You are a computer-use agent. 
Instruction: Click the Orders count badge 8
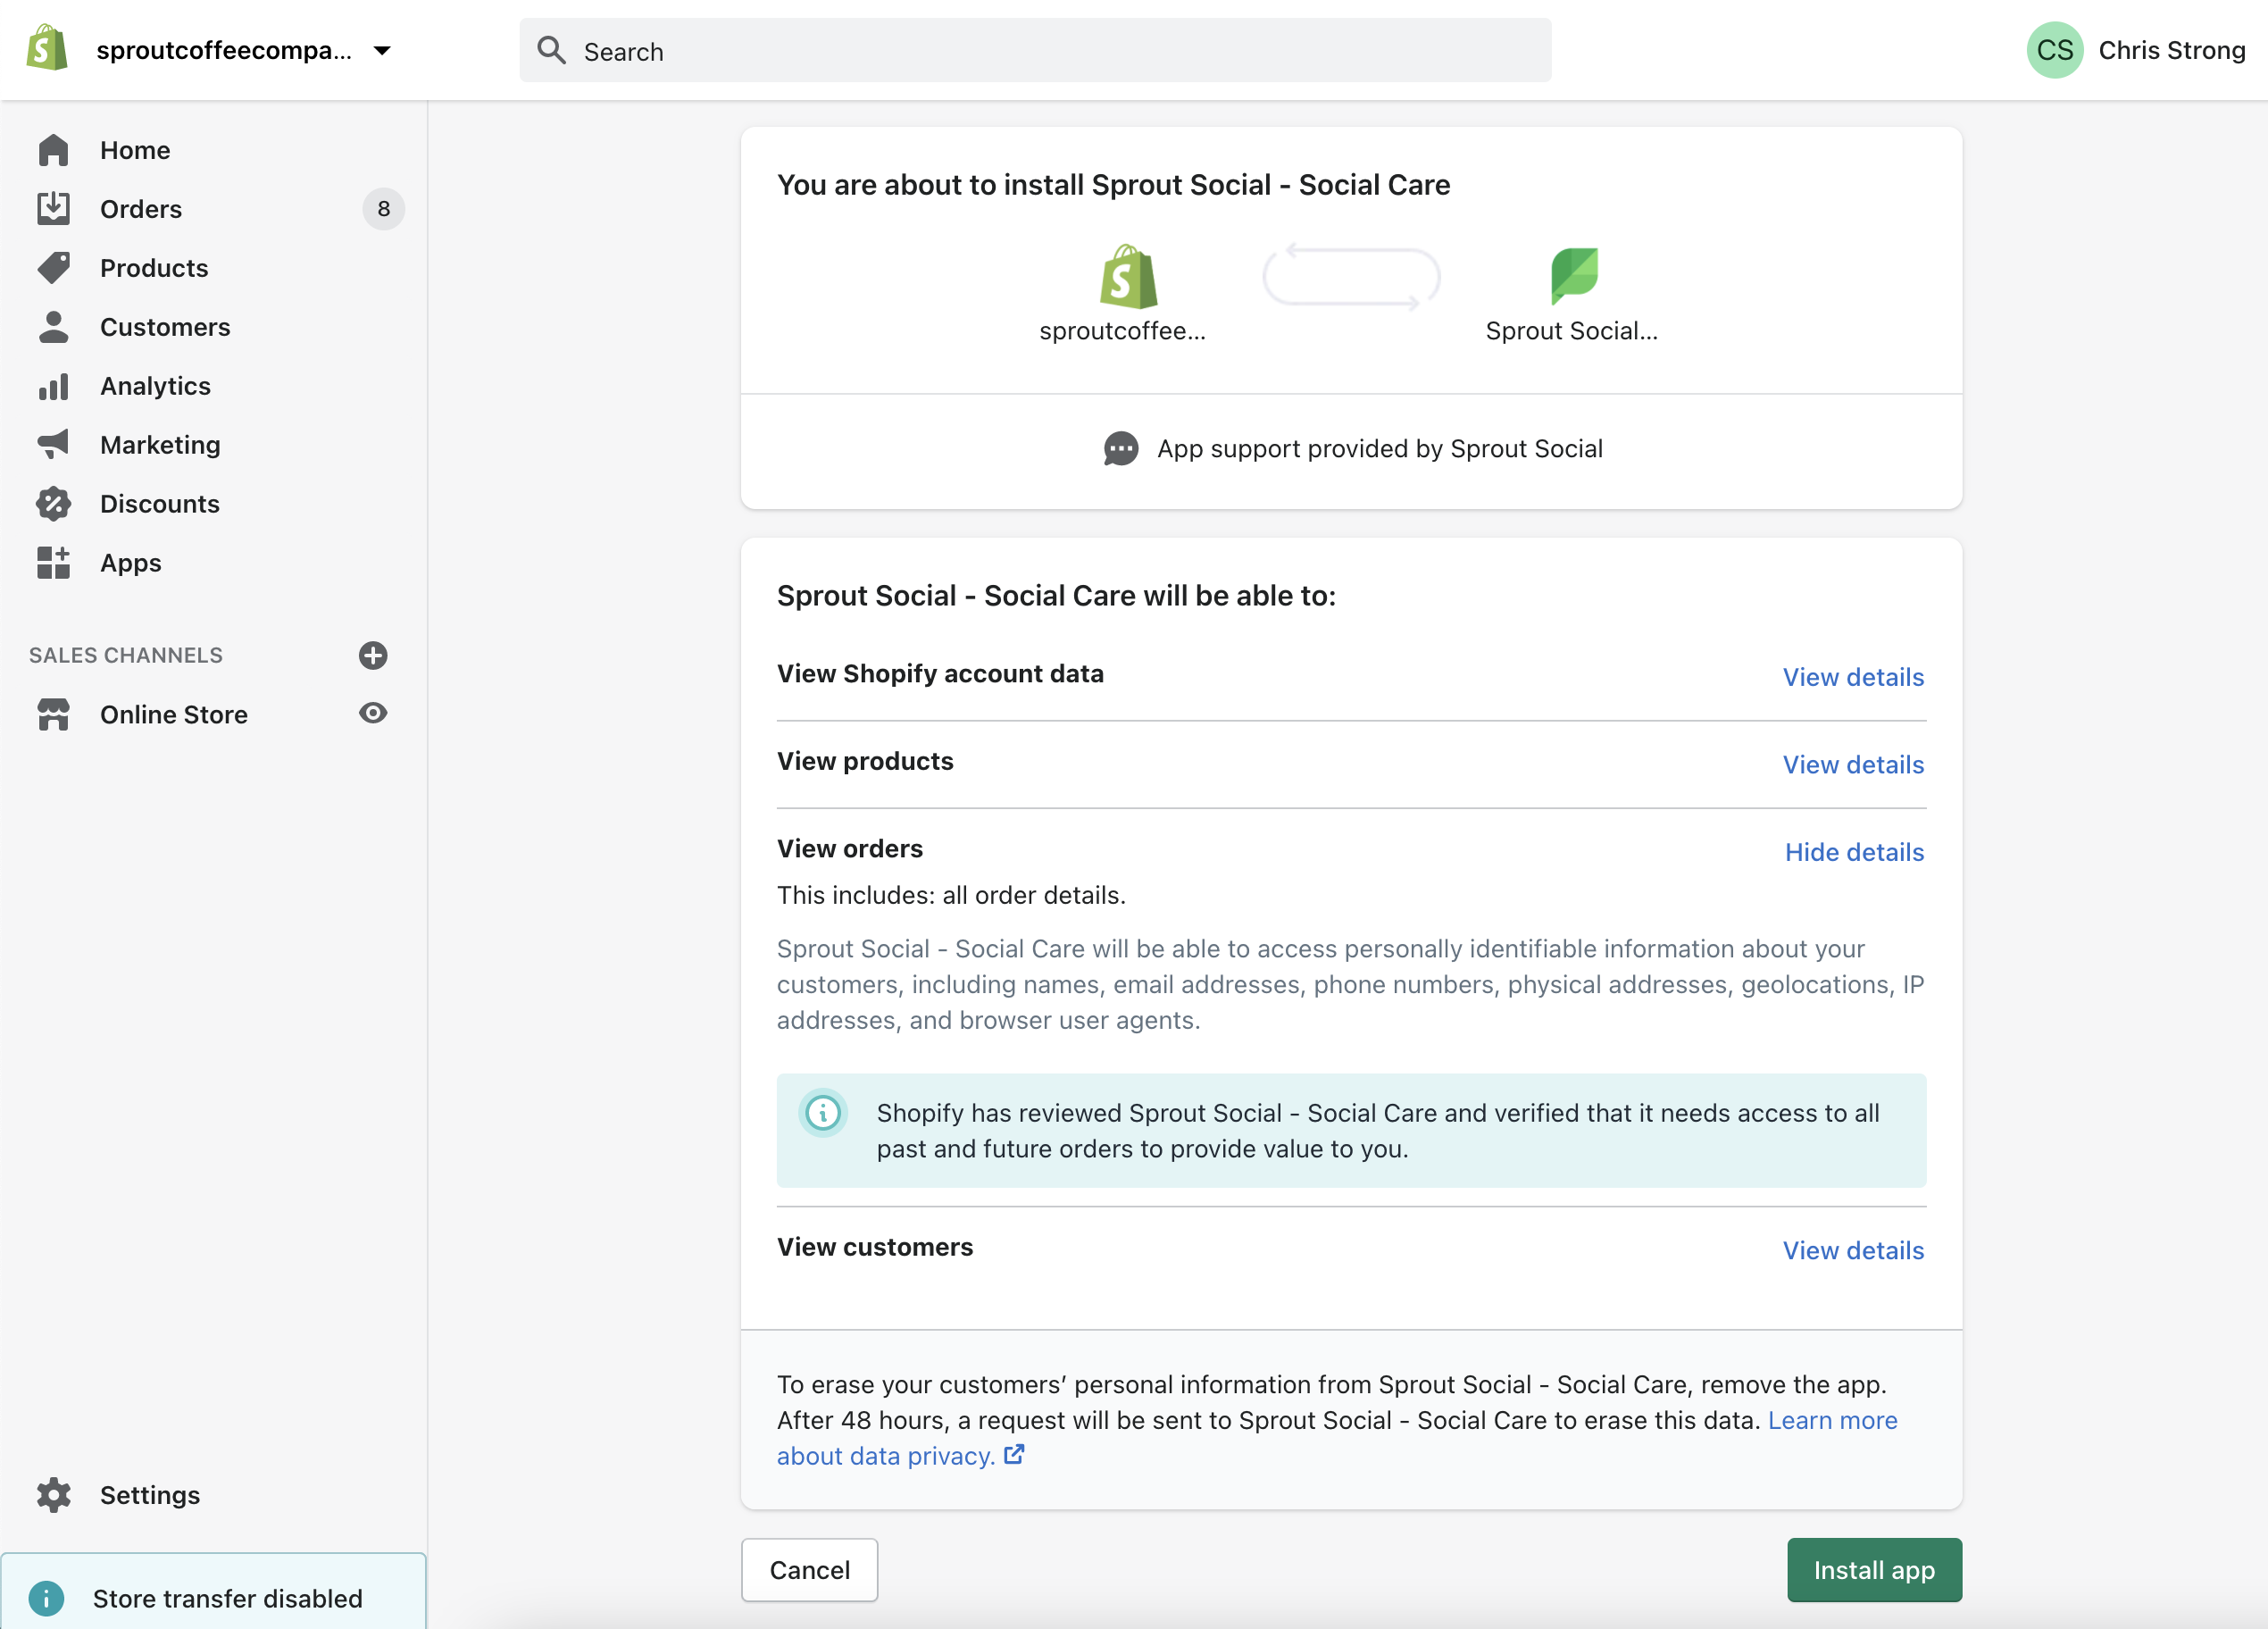(x=383, y=209)
